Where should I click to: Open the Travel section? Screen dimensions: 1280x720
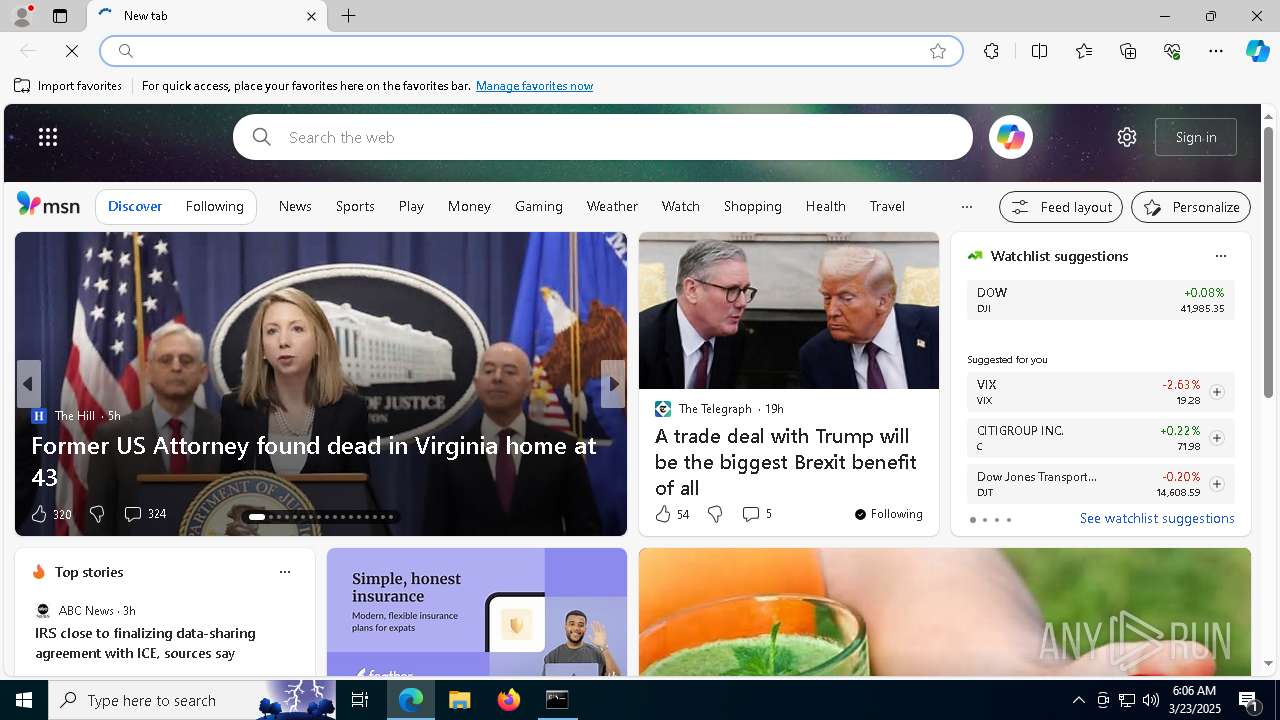887,206
